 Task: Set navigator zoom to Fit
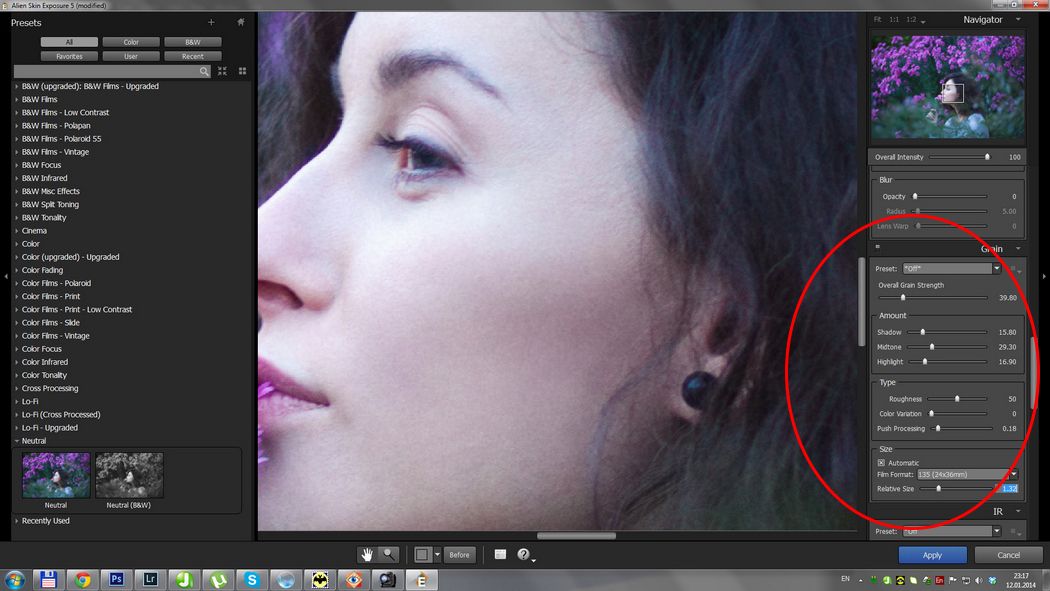pyautogui.click(x=877, y=19)
